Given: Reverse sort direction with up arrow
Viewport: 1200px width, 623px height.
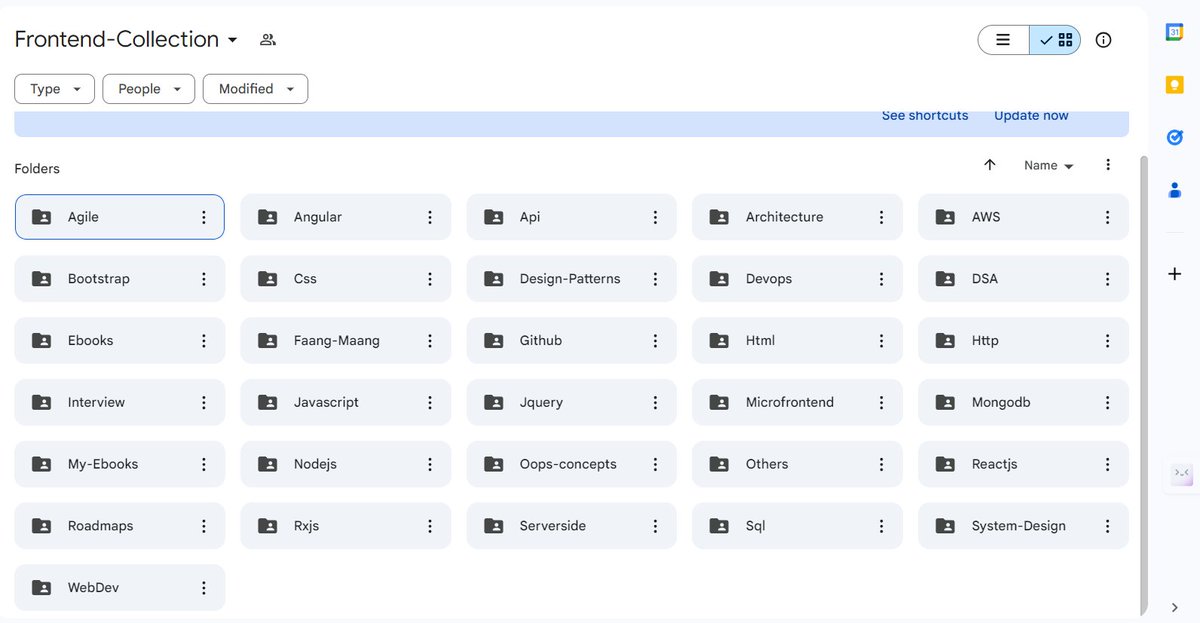Looking at the screenshot, I should point(989,165).
